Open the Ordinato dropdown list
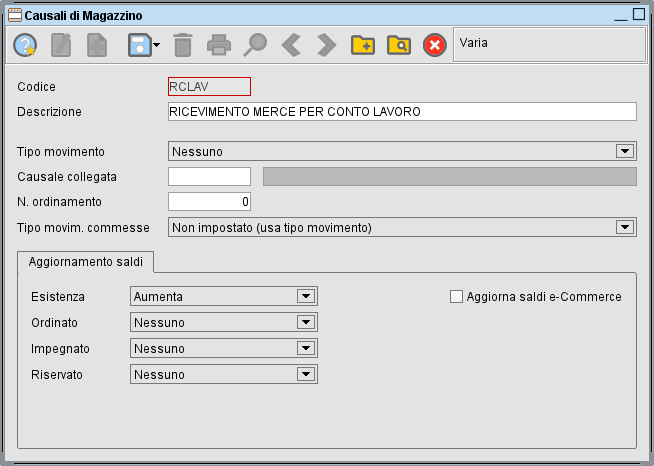Viewport: 654px width, 466px height. pyautogui.click(x=306, y=323)
